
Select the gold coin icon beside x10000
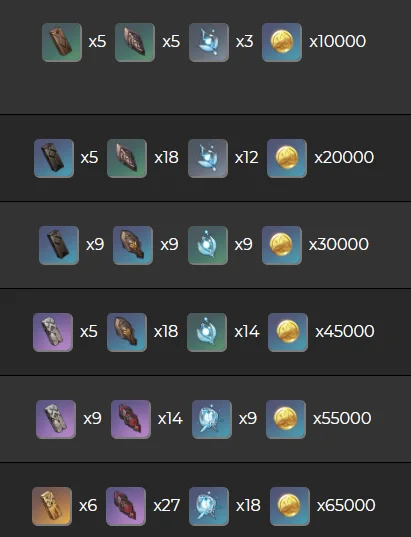(x=282, y=42)
